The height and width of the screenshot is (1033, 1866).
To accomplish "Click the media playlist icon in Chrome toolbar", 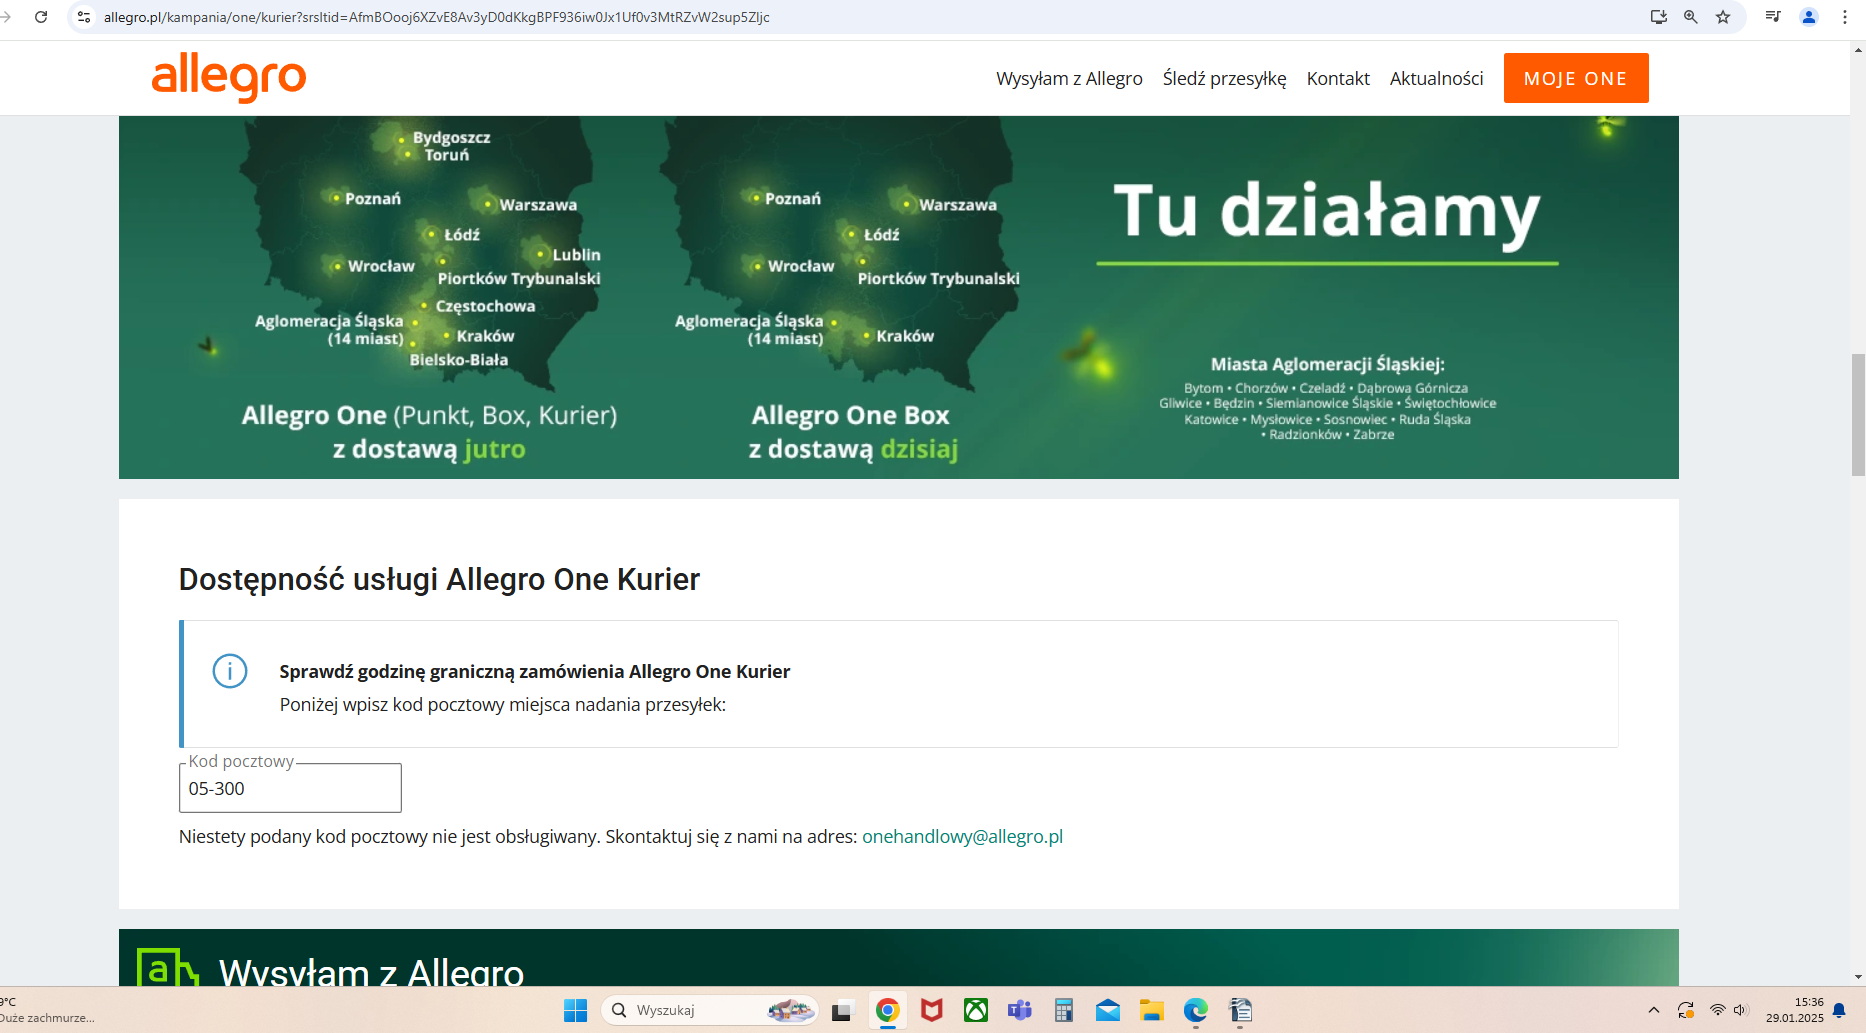I will (x=1771, y=17).
